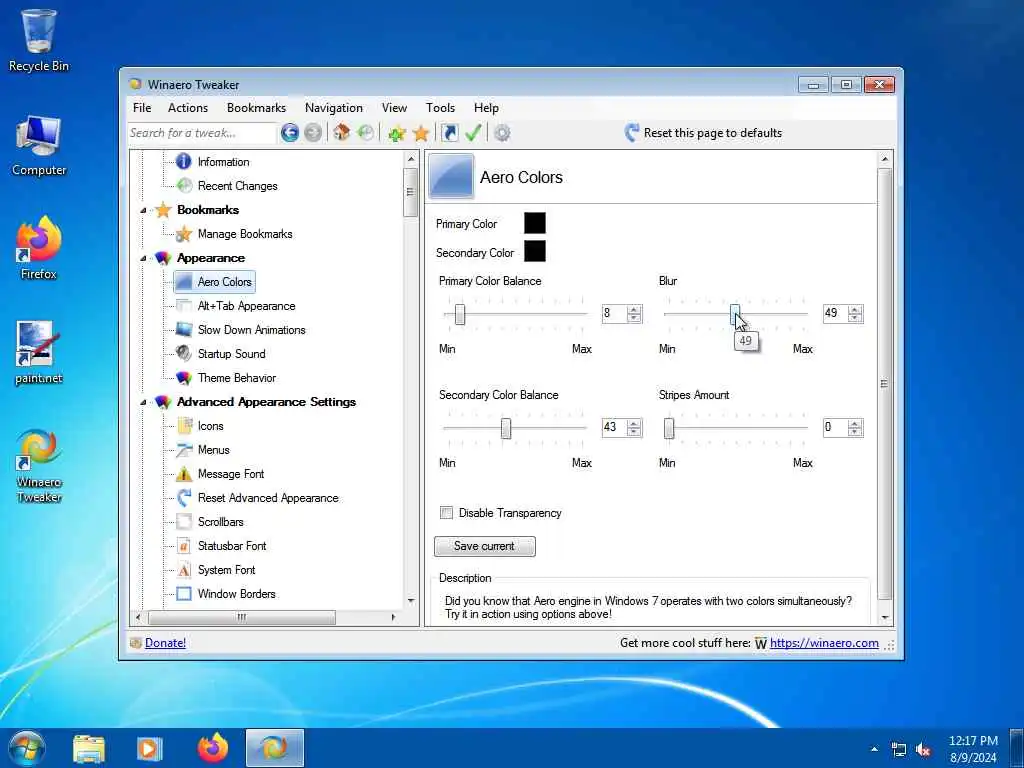Image resolution: width=1024 pixels, height=768 pixels.
Task: Decrease Blur spinner value
Action: pos(855,318)
